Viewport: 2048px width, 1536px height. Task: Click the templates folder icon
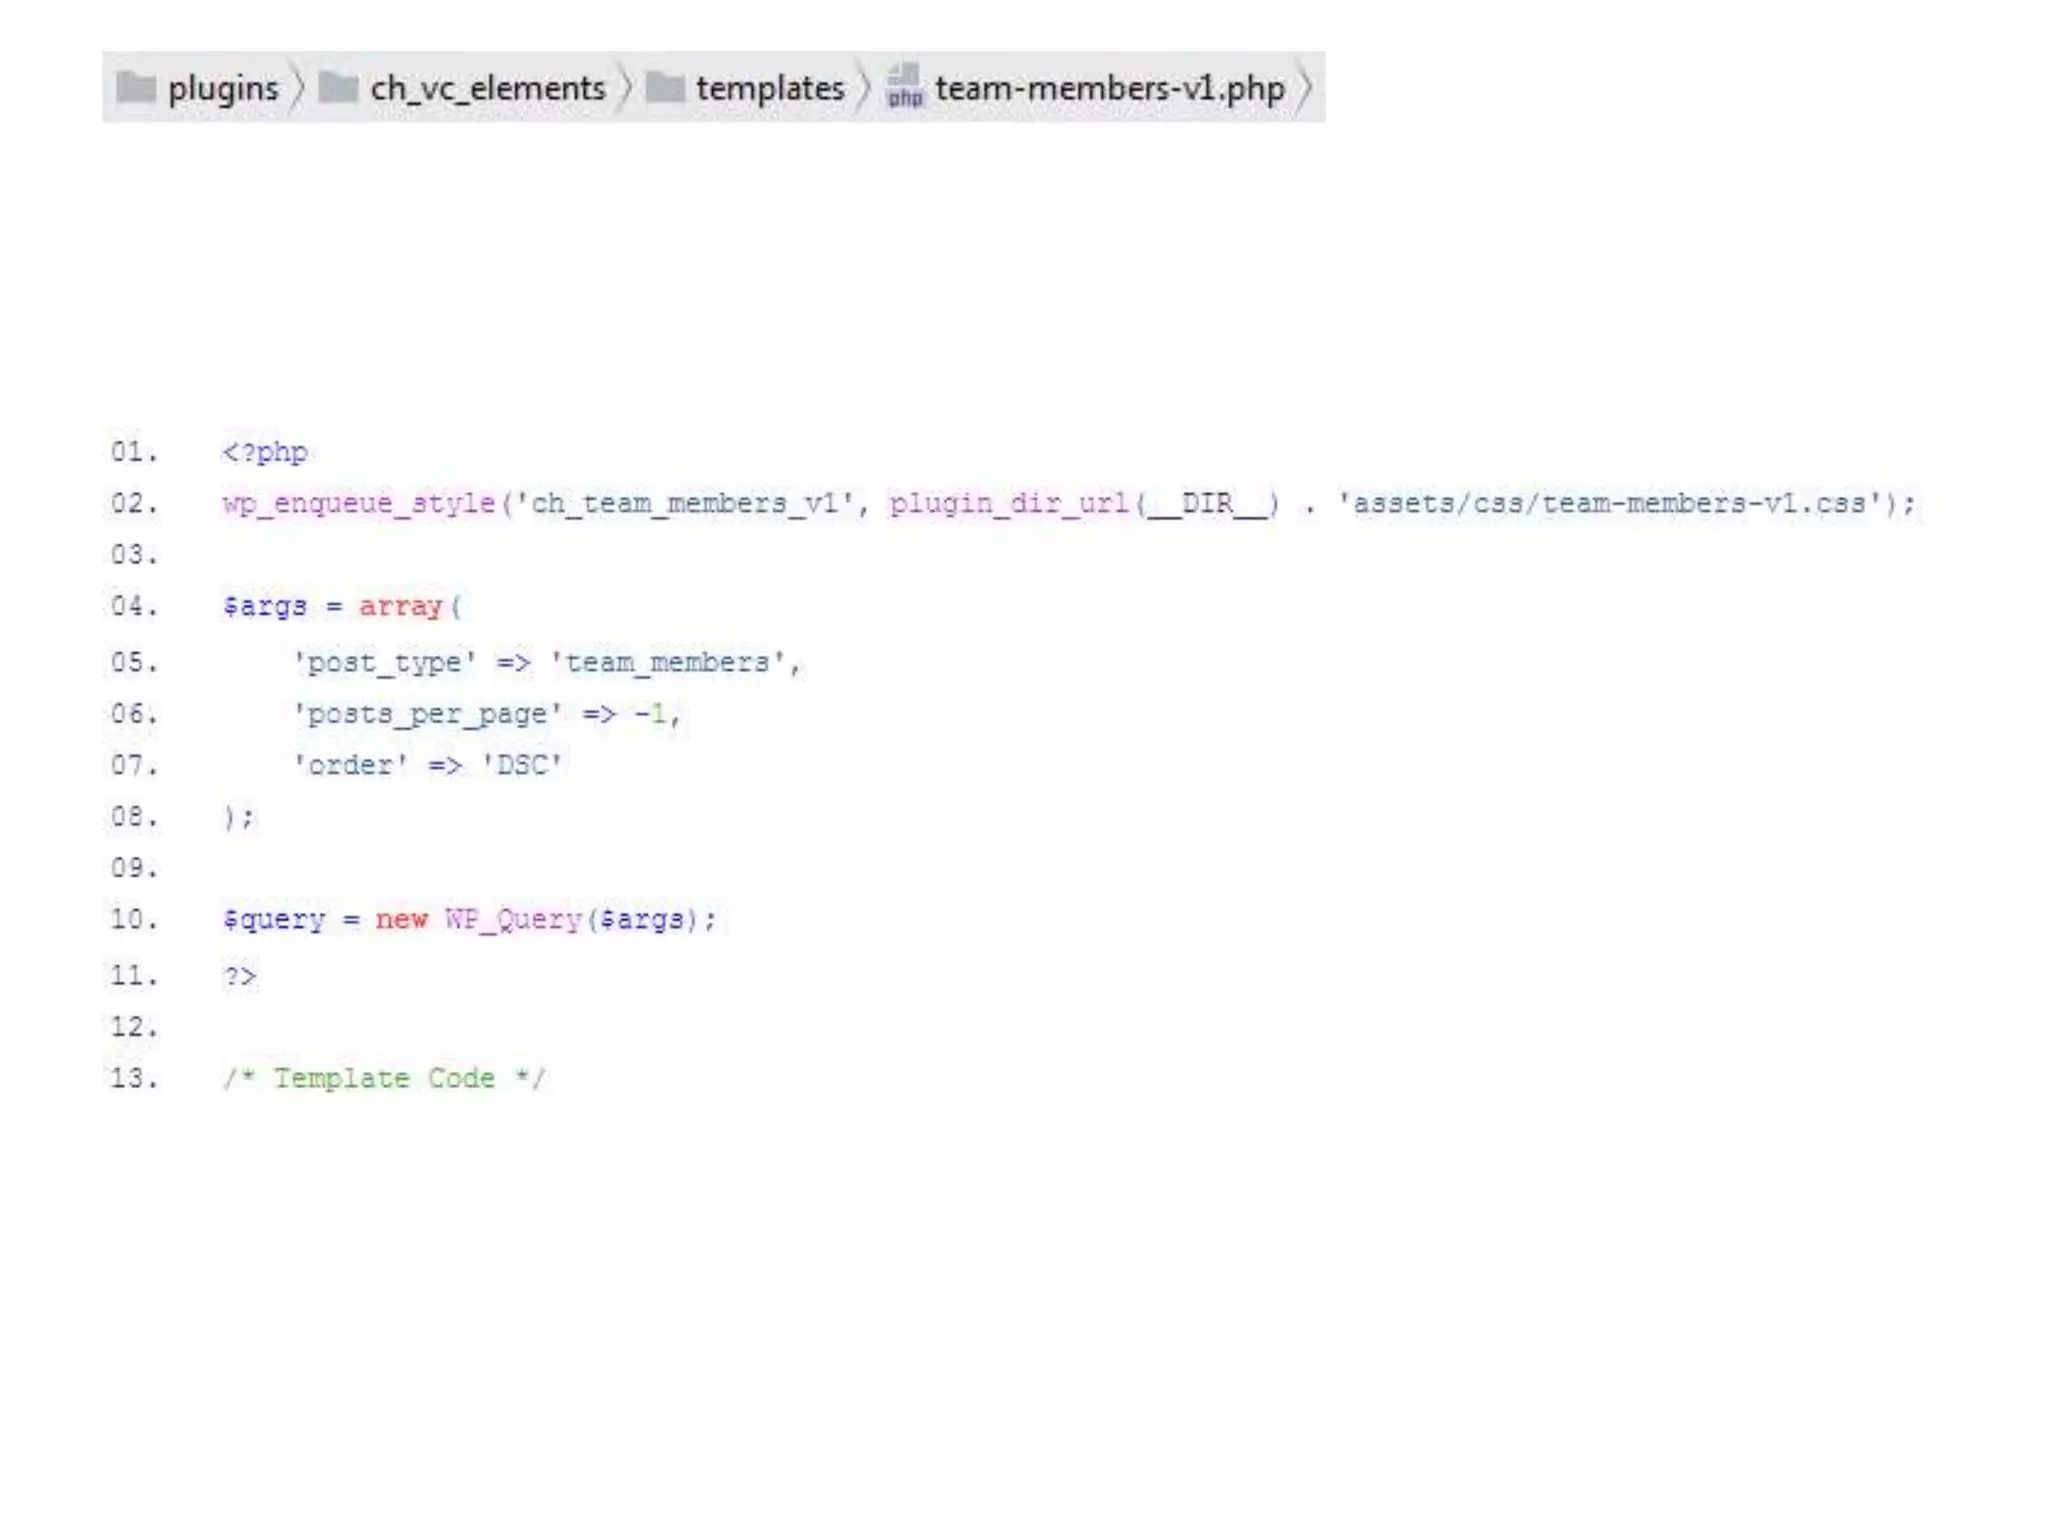(665, 88)
